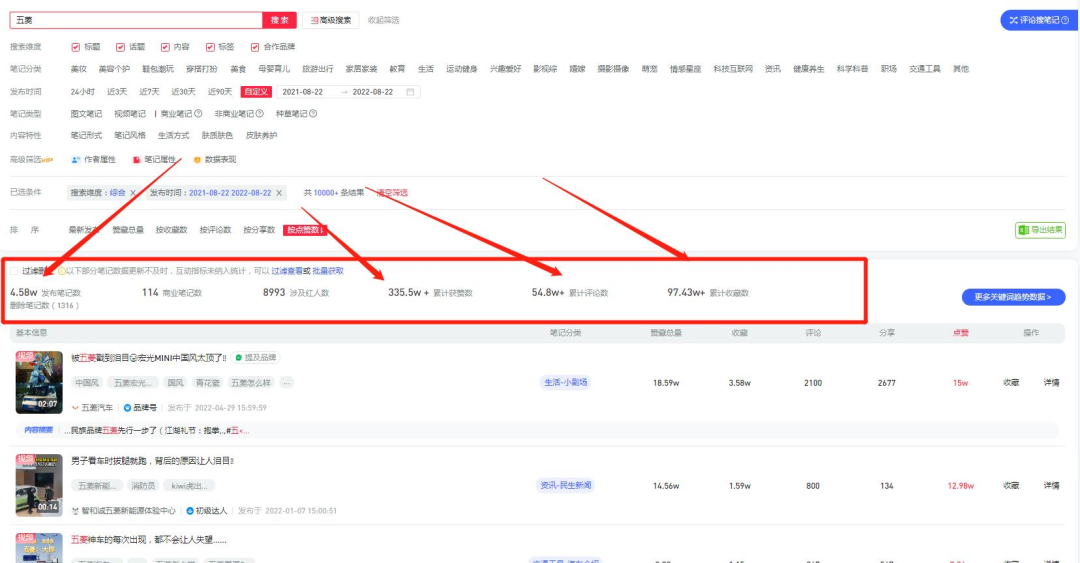Expand the 数据表现 filter
The width and height of the screenshot is (1080, 563).
[x=214, y=159]
